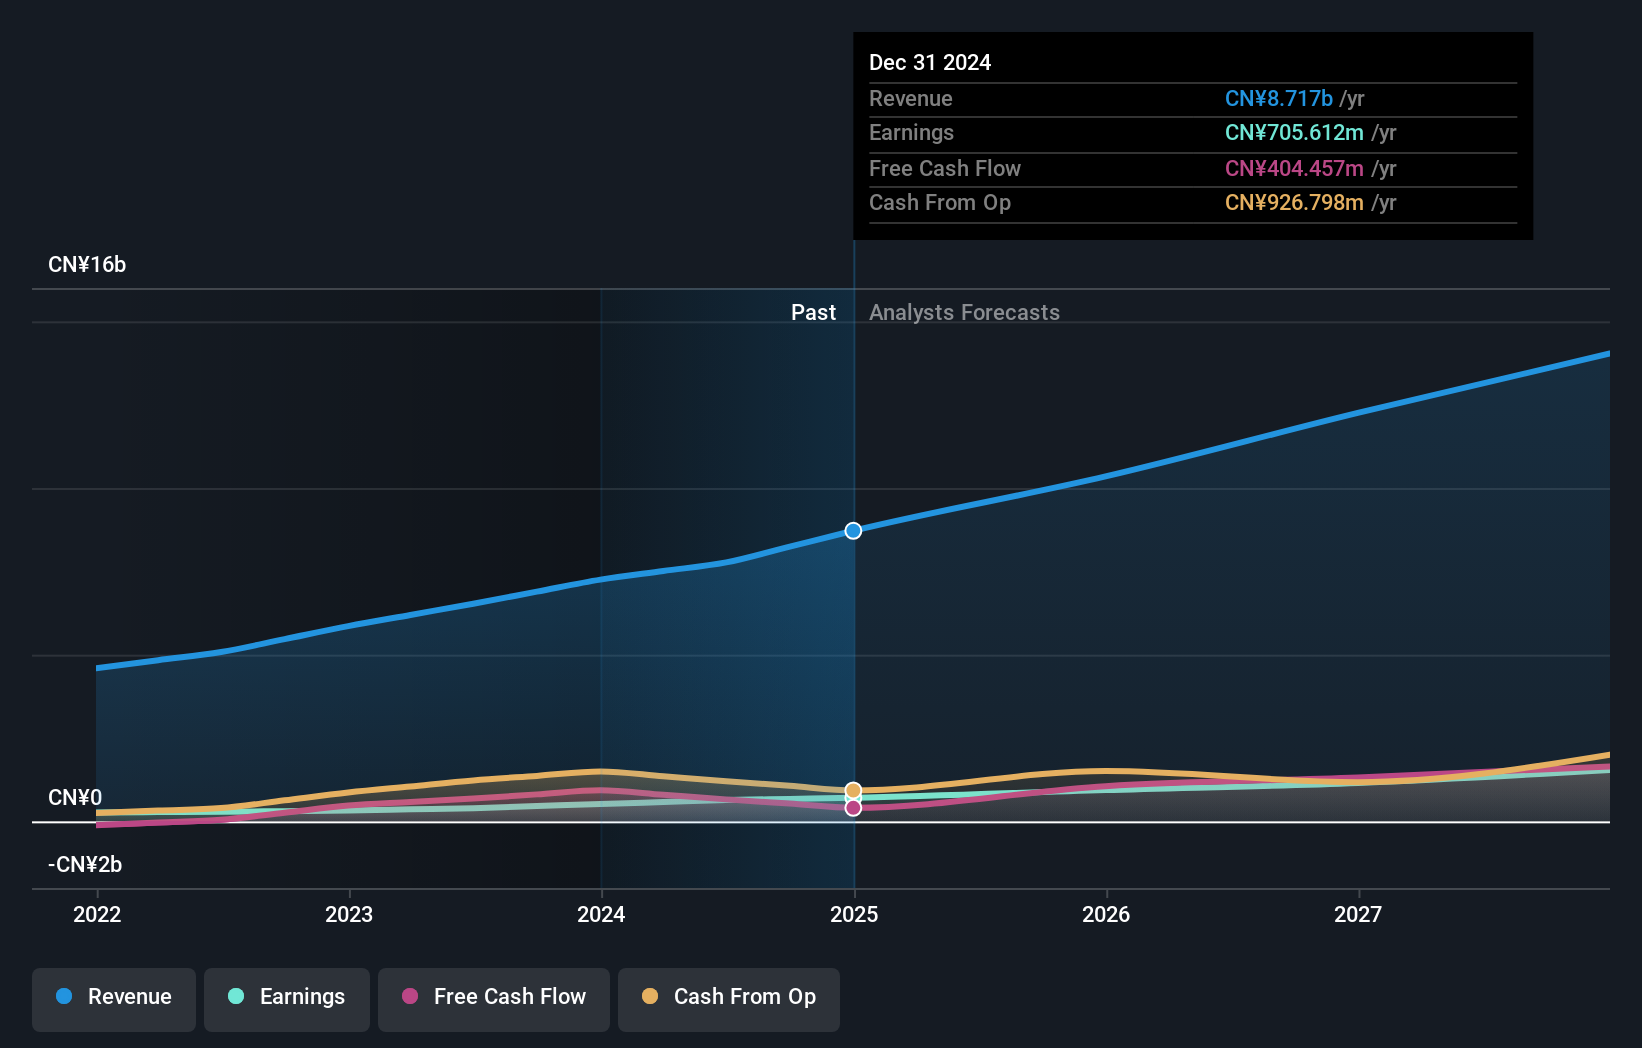Click the CN¥926.798m cash from op value
This screenshot has width=1642, height=1048.
click(1294, 203)
